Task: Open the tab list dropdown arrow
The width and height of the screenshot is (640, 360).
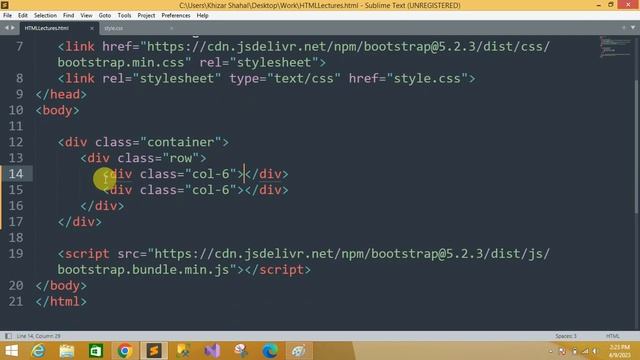Action: click(633, 28)
